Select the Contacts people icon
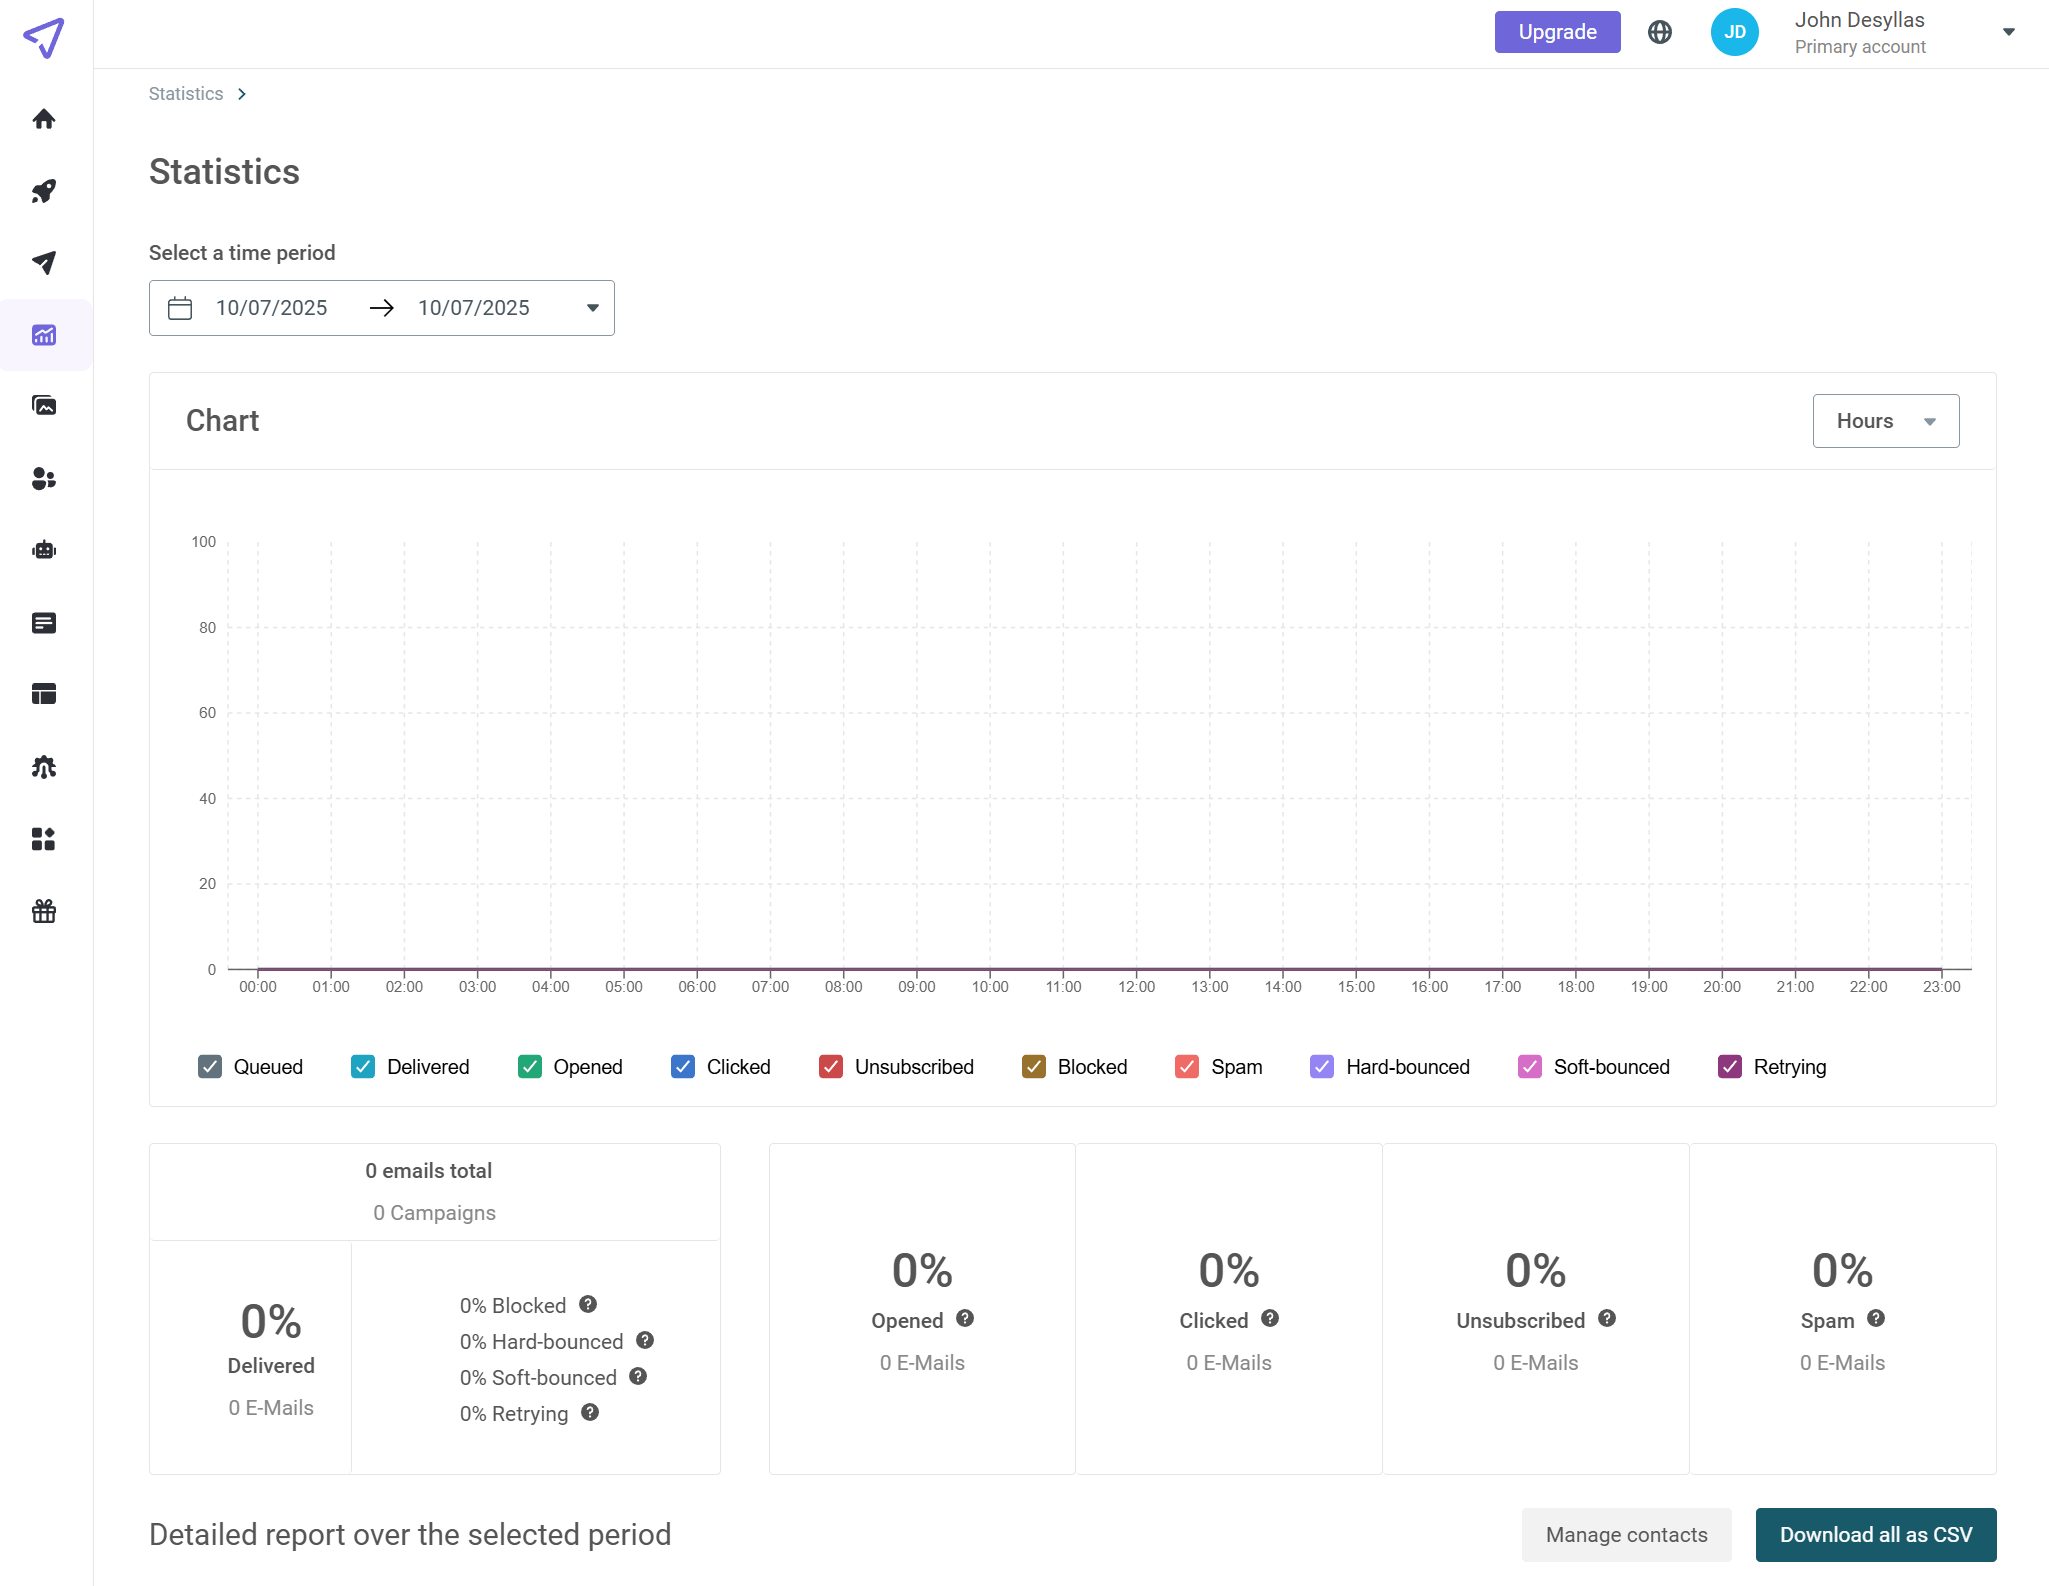2049x1586 pixels. coord(44,479)
